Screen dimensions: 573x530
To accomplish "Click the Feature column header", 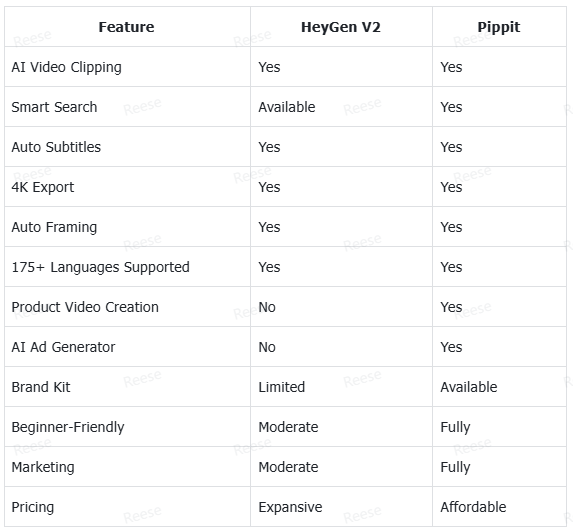I will tap(126, 27).
